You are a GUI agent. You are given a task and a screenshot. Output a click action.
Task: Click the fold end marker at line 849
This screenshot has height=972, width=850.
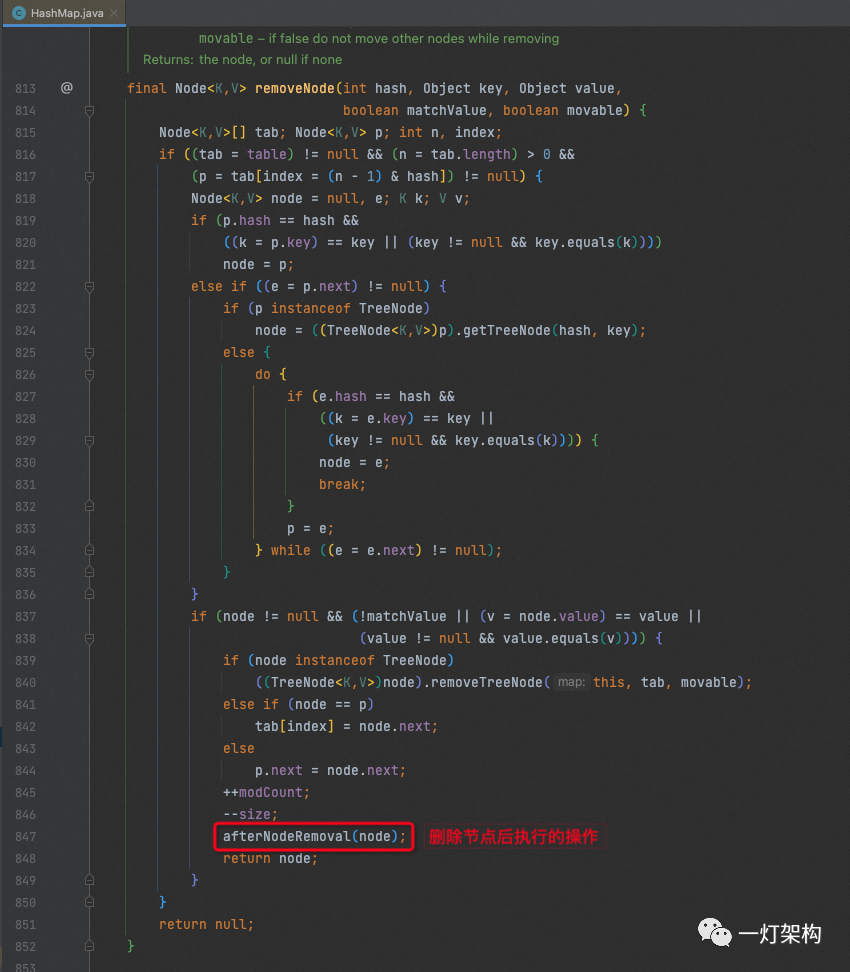click(x=89, y=880)
